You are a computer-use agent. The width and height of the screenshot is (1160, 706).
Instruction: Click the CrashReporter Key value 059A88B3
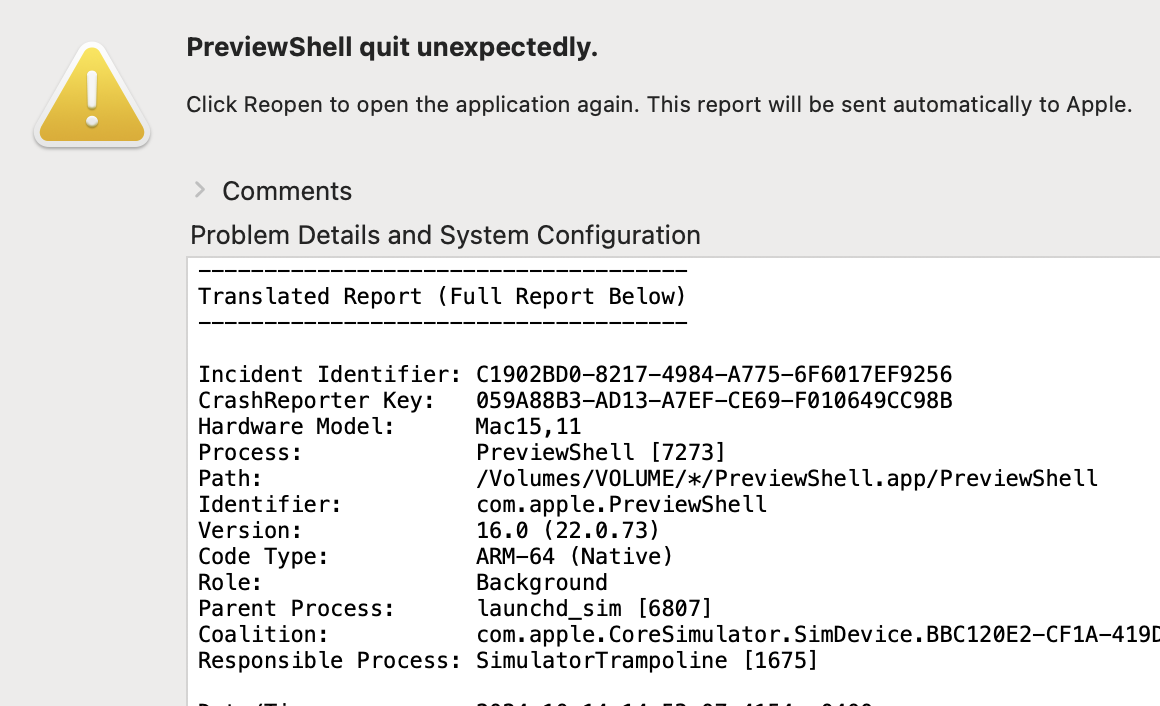[x=714, y=400]
